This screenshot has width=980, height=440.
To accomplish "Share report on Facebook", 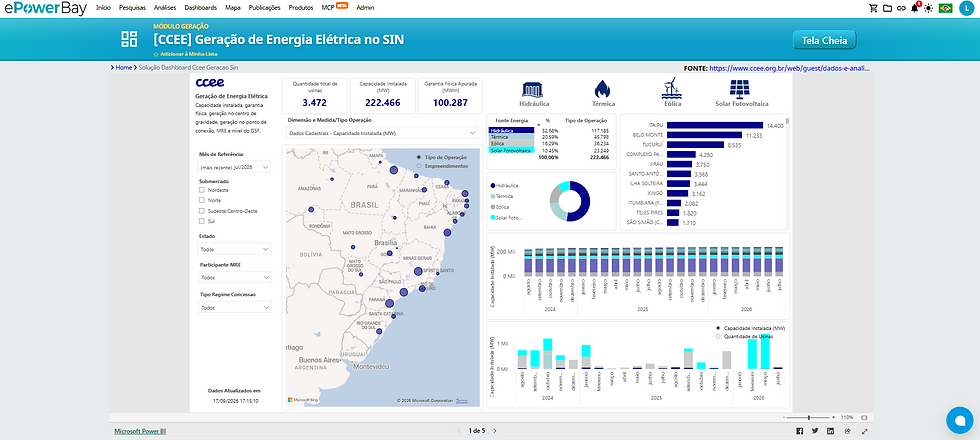I will click(x=799, y=431).
